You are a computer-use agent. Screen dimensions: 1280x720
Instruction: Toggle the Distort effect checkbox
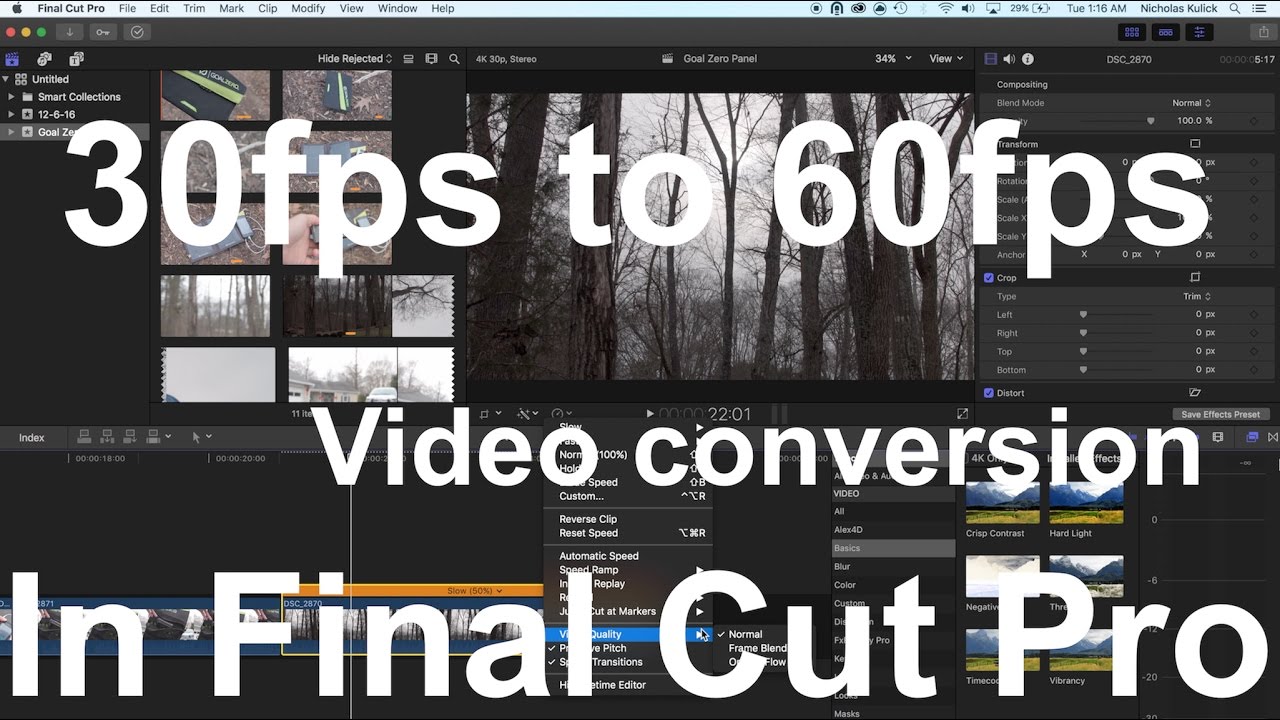[989, 393]
